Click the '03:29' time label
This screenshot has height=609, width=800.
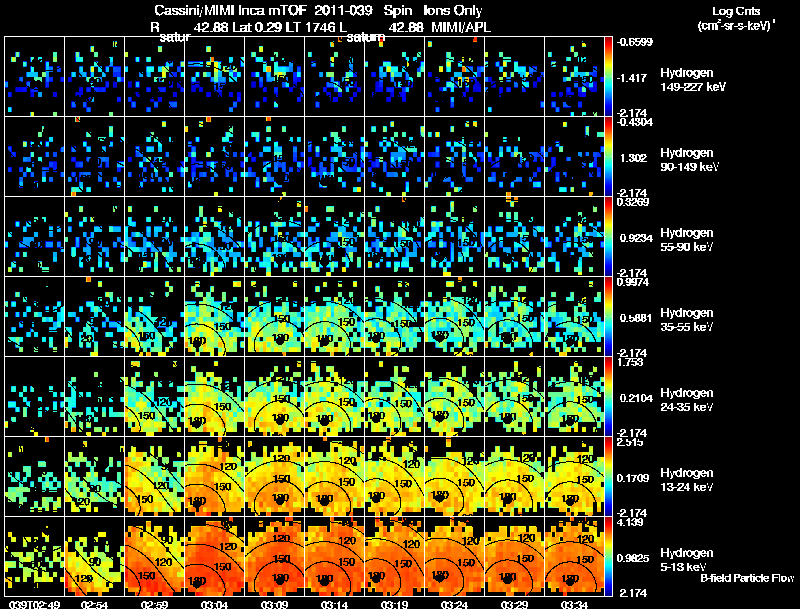click(x=514, y=605)
